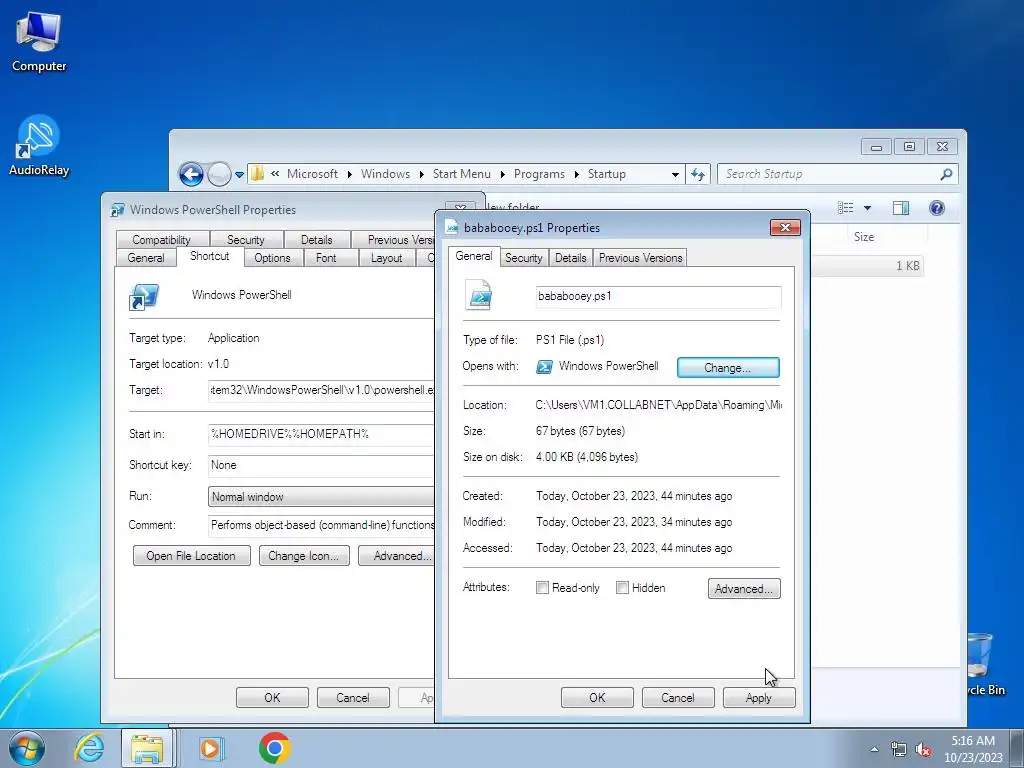Viewport: 1024px width, 768px height.
Task: Click the Start in text field
Action: [321, 434]
